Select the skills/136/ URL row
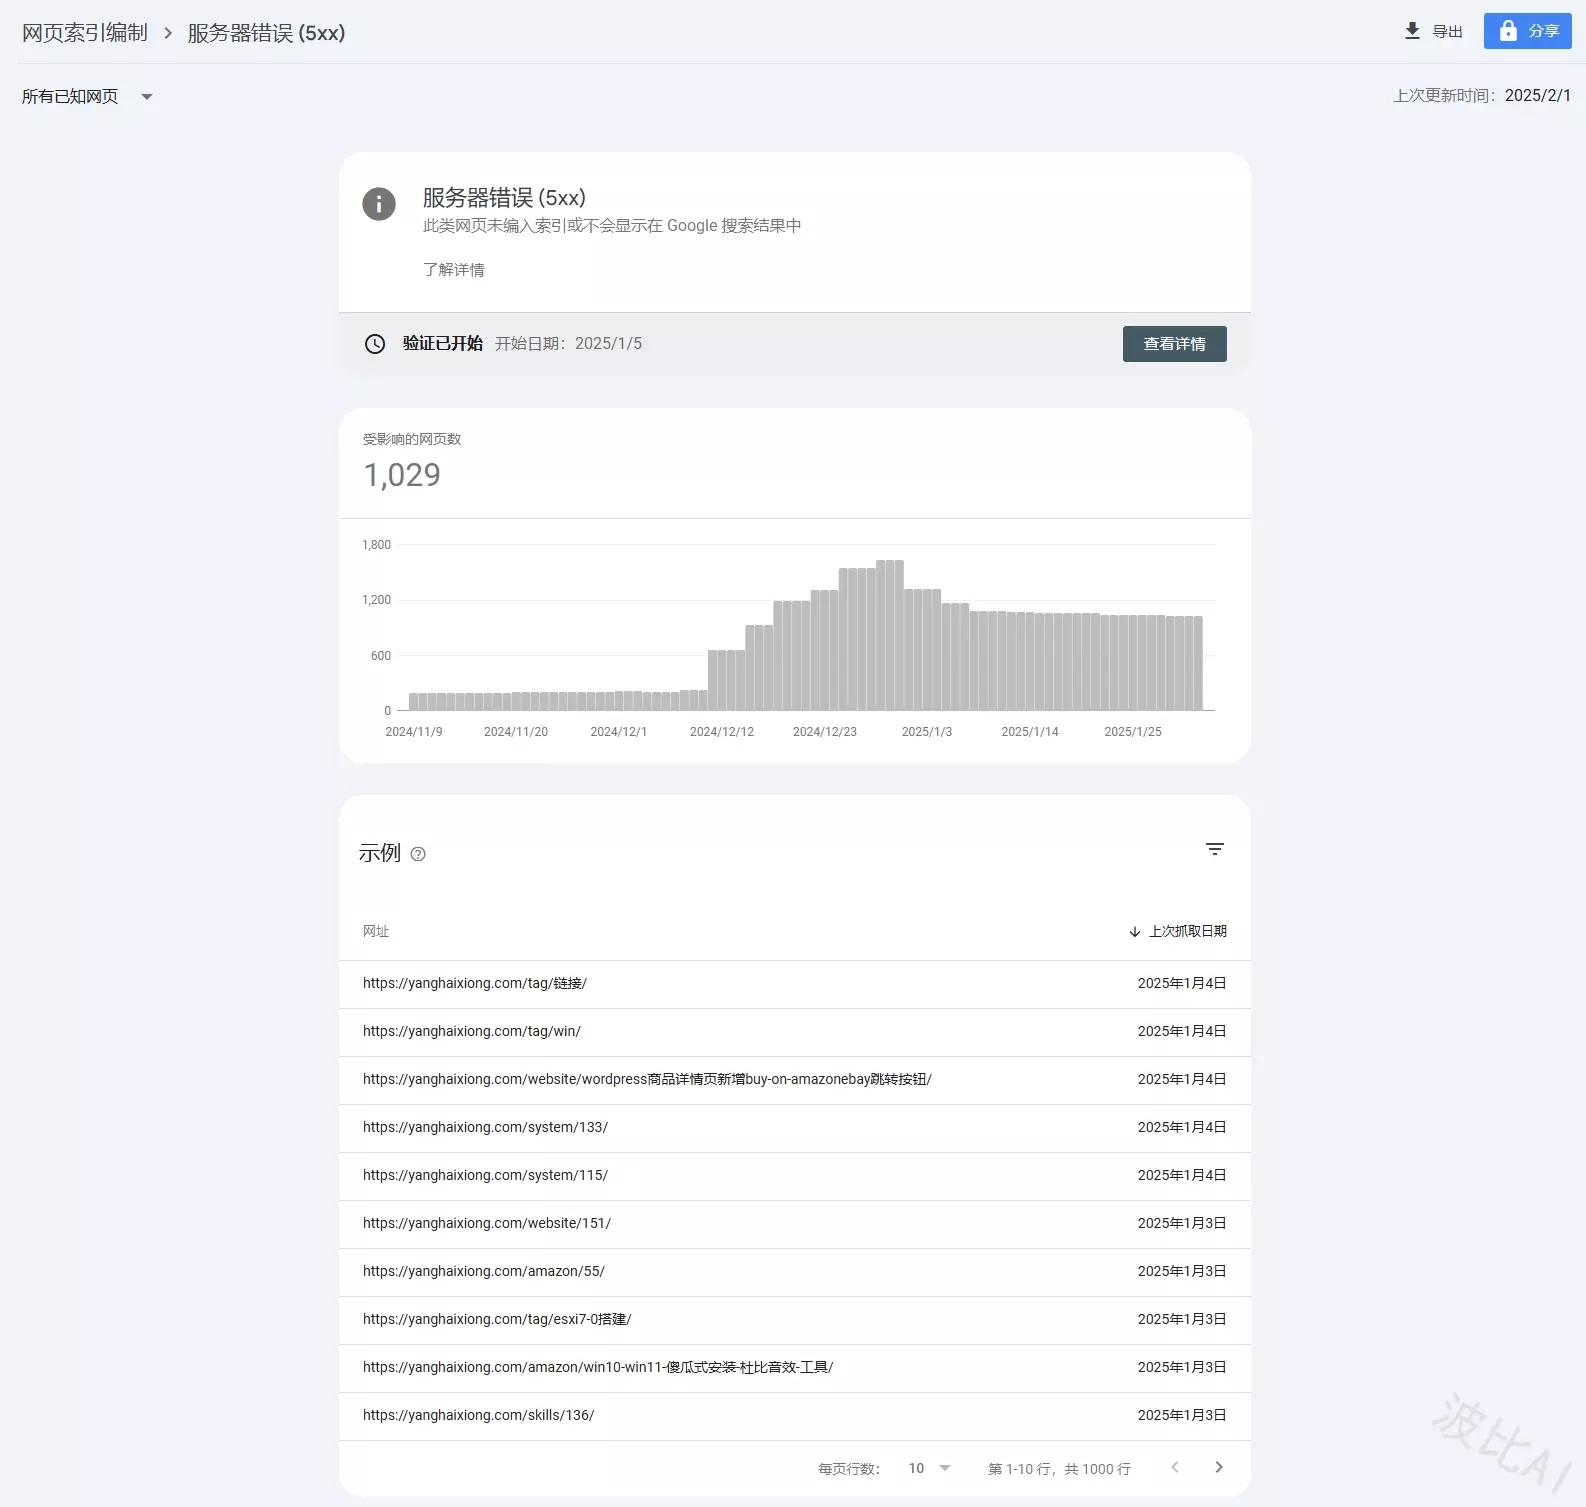Viewport: 1586px width, 1507px height. [x=795, y=1416]
